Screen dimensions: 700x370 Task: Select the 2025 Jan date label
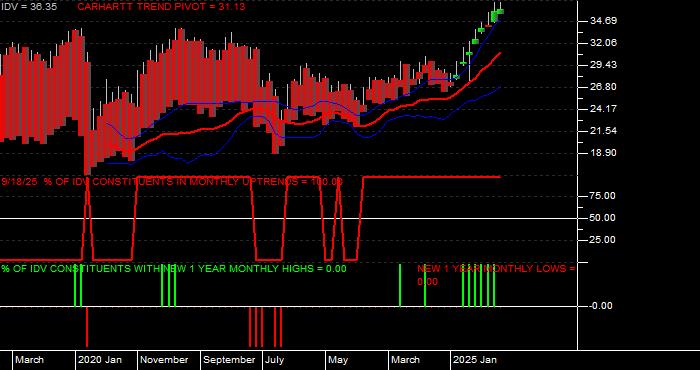(475, 360)
